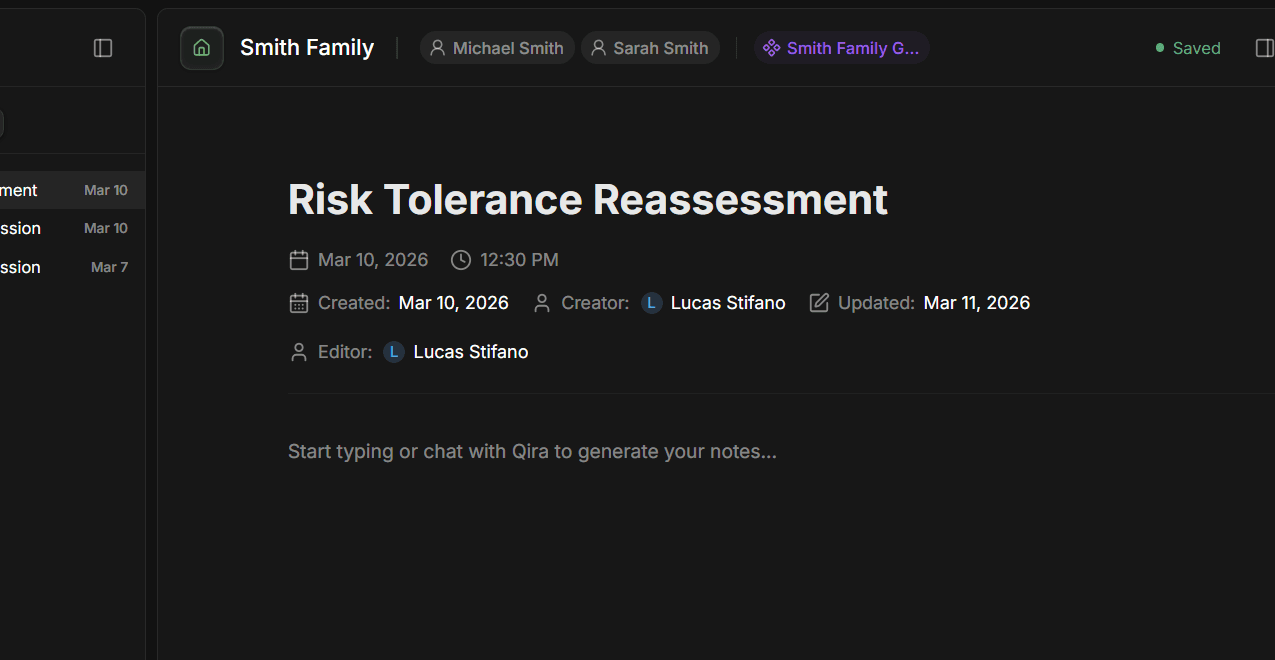Click the Saved status indicator
This screenshot has width=1275, height=660.
pos(1188,48)
